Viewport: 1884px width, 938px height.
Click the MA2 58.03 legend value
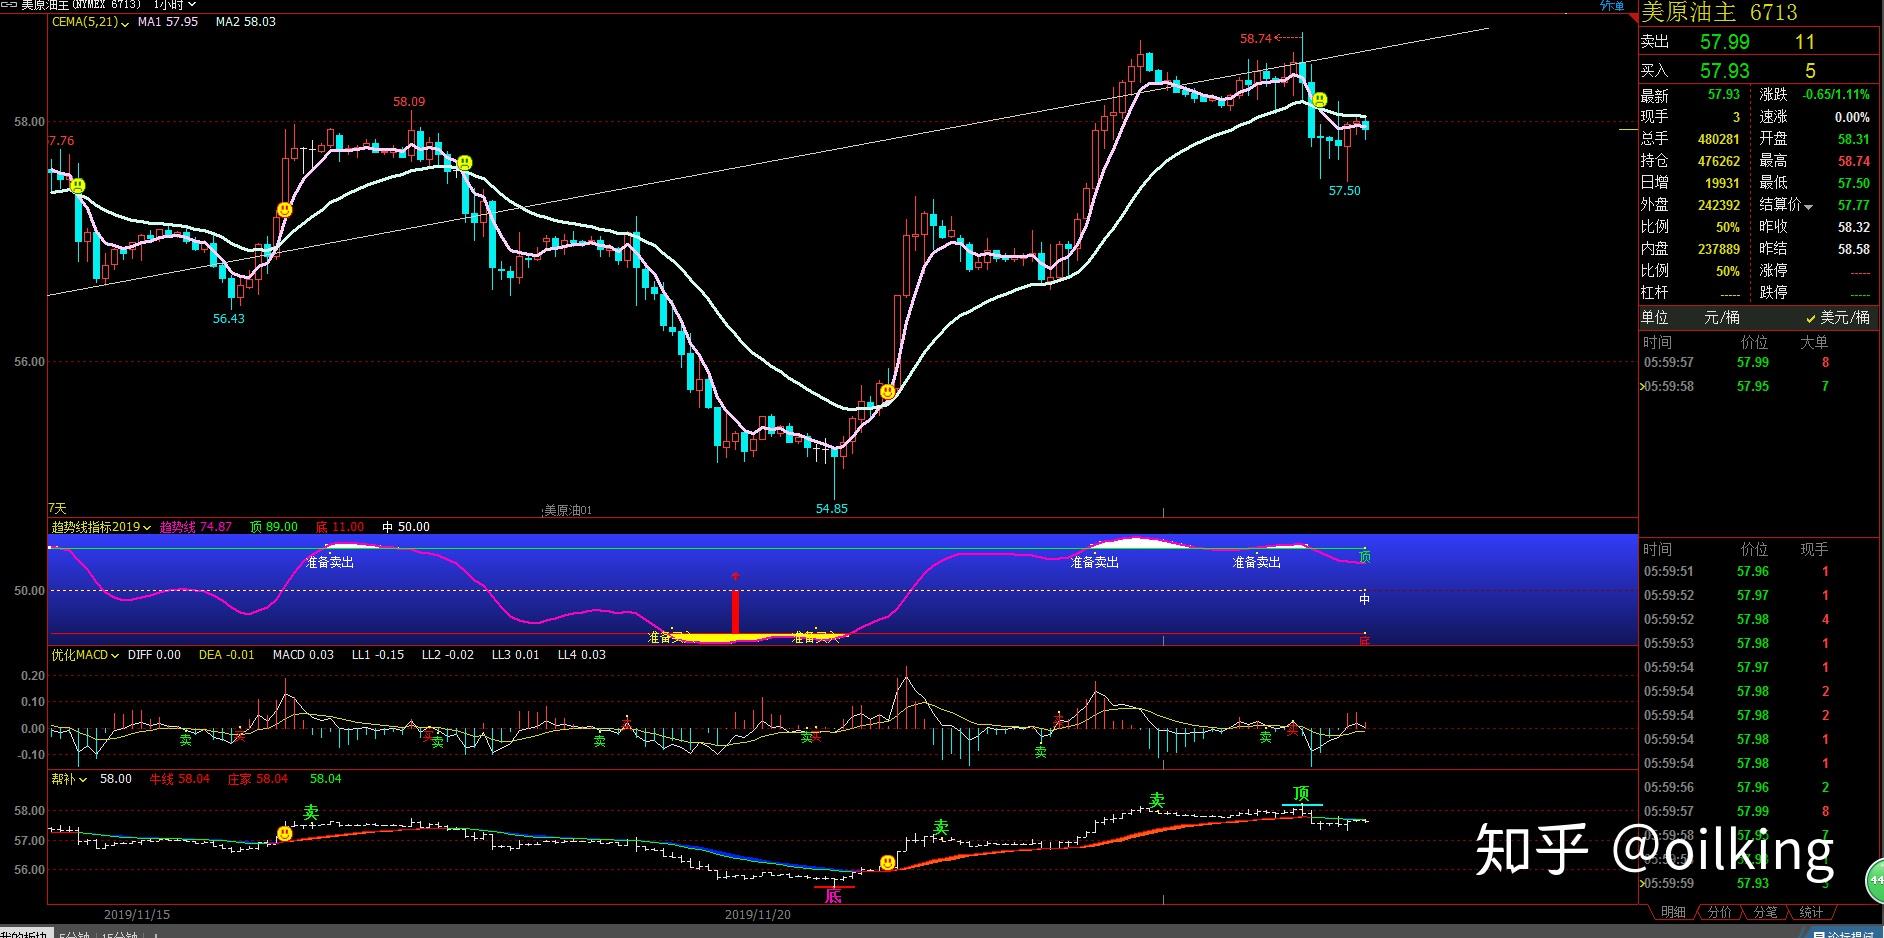point(246,21)
